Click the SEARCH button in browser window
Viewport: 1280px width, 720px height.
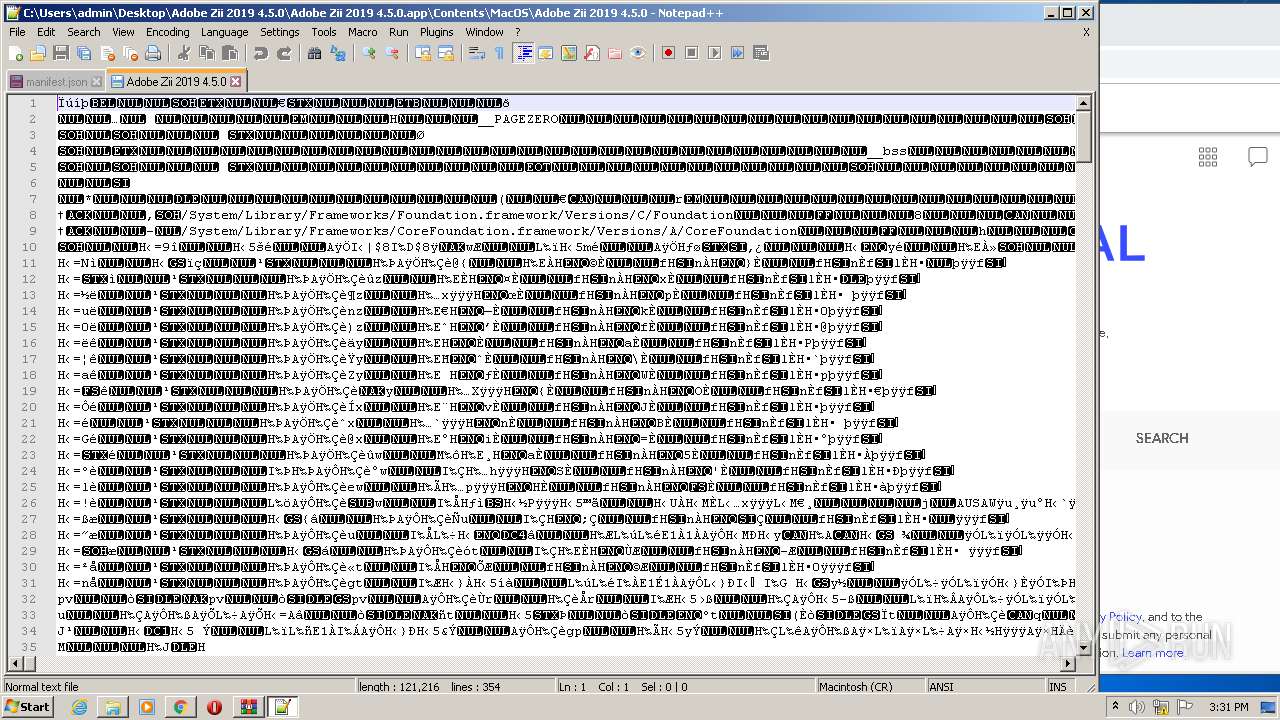[1162, 438]
